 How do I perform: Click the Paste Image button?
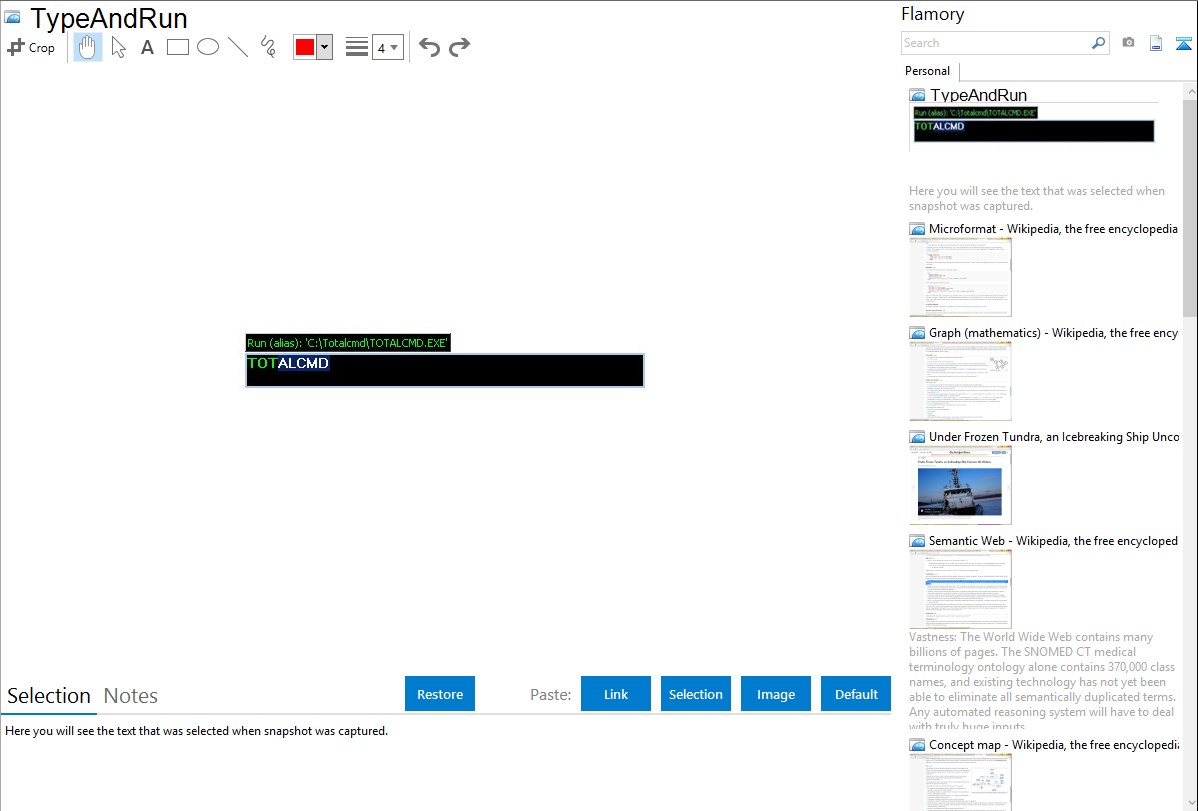click(x=776, y=694)
